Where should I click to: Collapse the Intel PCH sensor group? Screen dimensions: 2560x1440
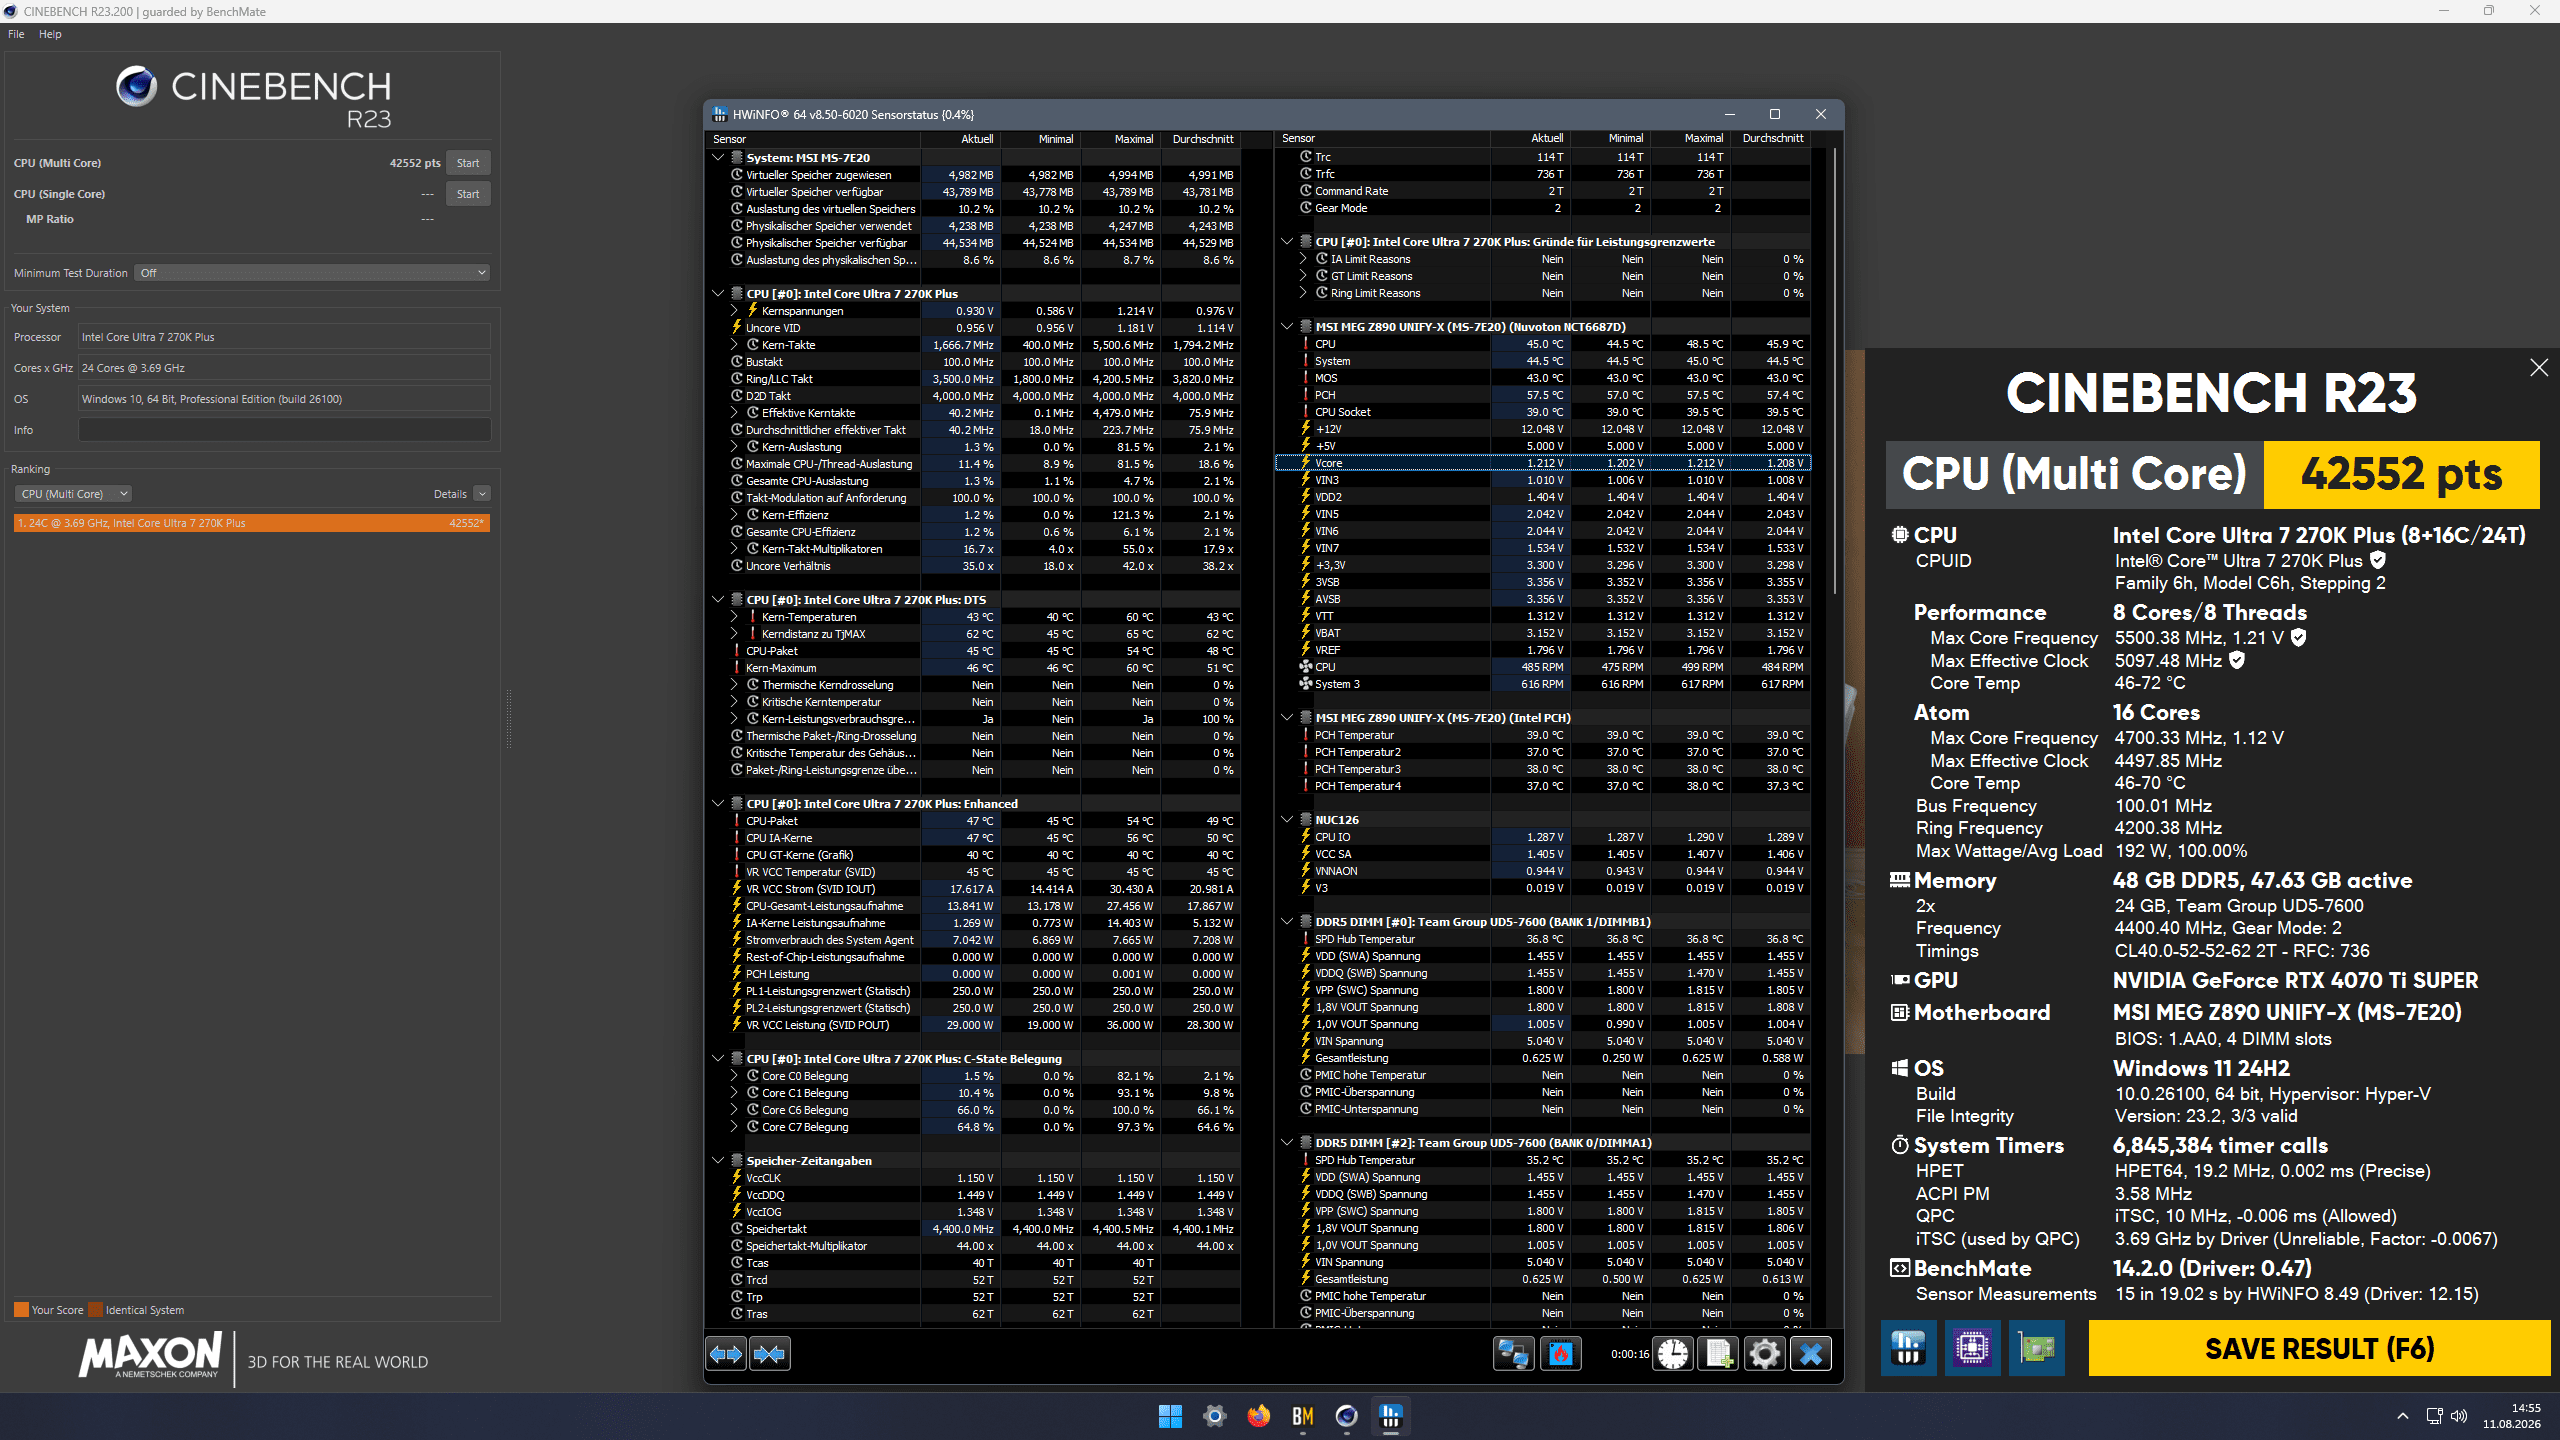point(1287,718)
